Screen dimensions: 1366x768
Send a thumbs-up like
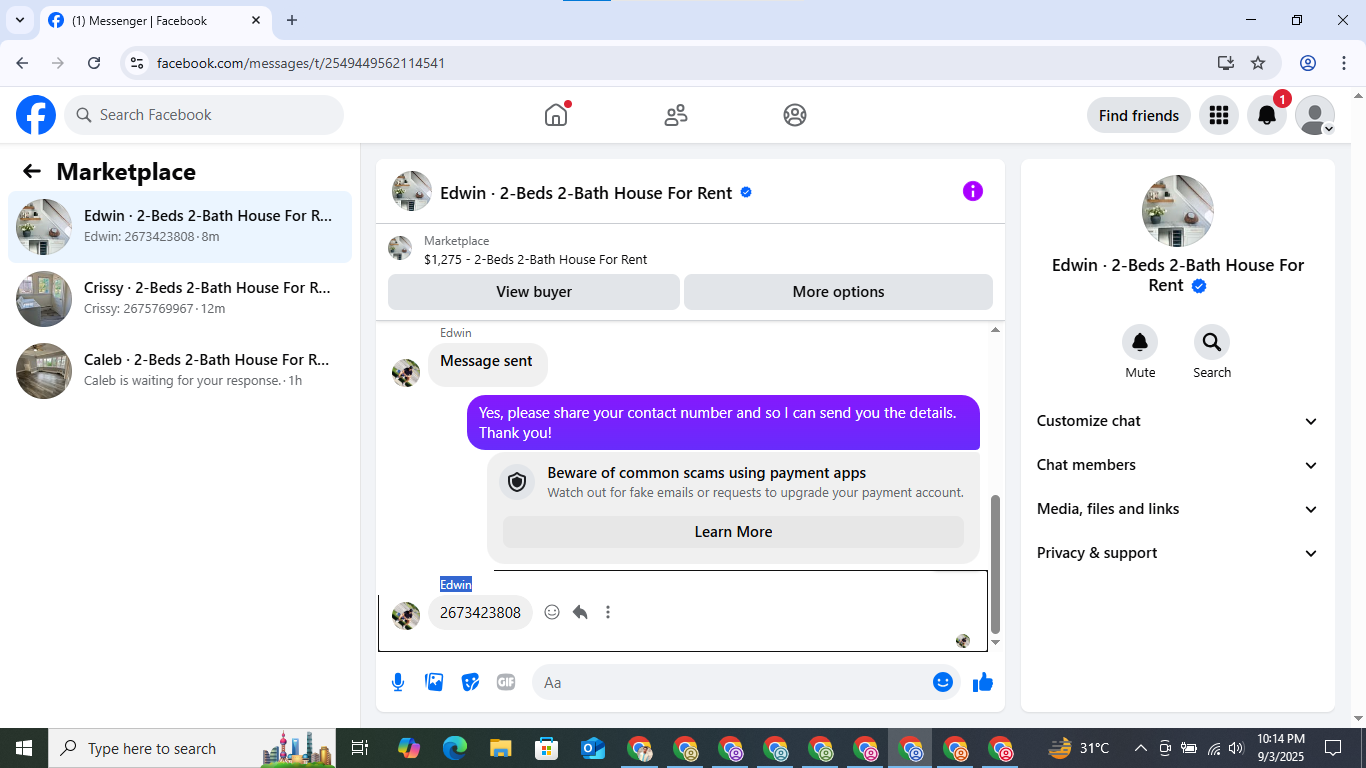pyautogui.click(x=983, y=682)
